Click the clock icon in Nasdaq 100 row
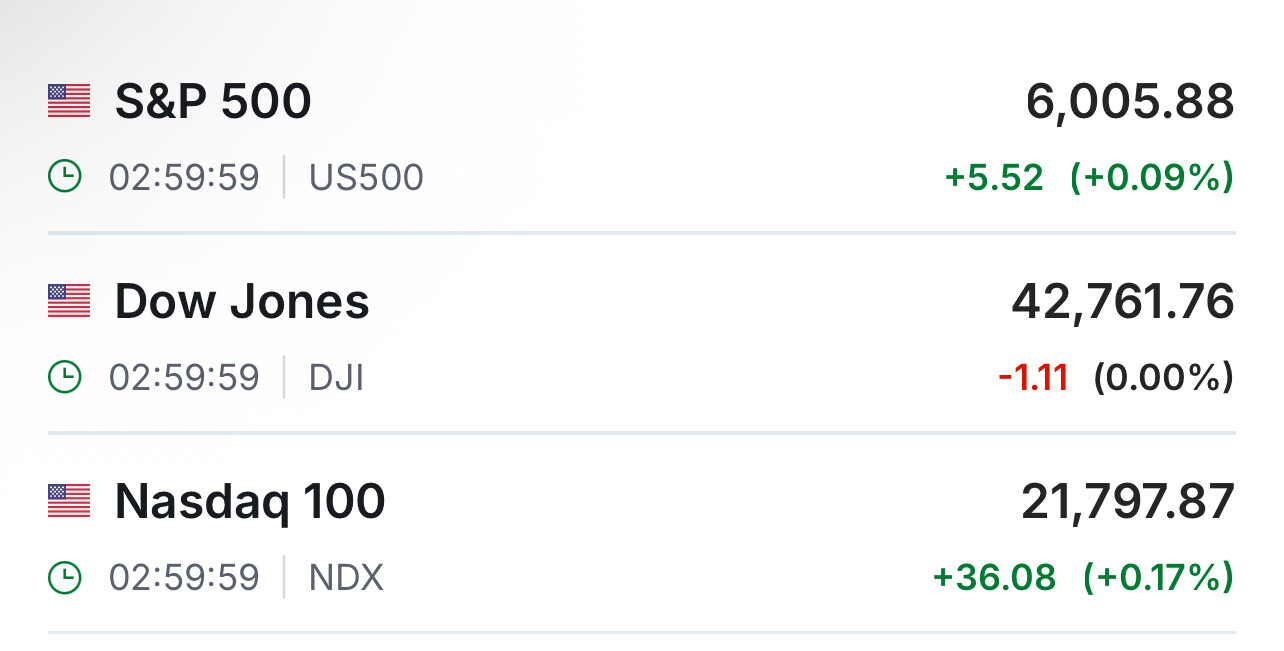This screenshot has width=1284, height=651. click(65, 578)
